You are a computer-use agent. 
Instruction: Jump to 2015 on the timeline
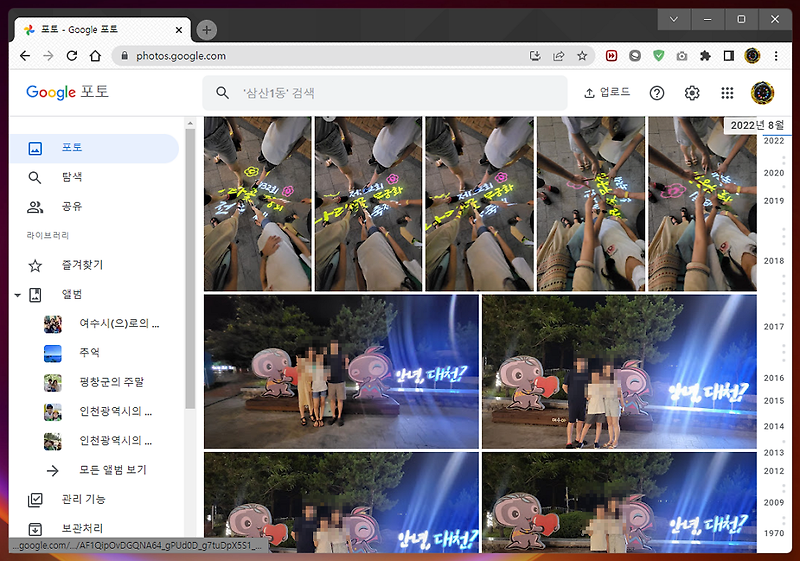(x=773, y=401)
